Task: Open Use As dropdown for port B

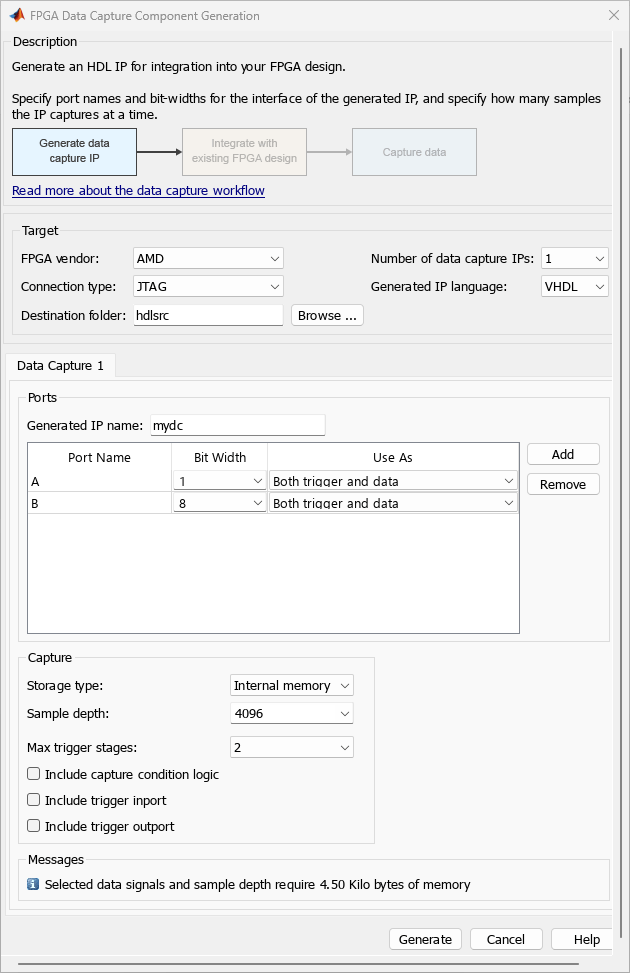Action: (393, 503)
